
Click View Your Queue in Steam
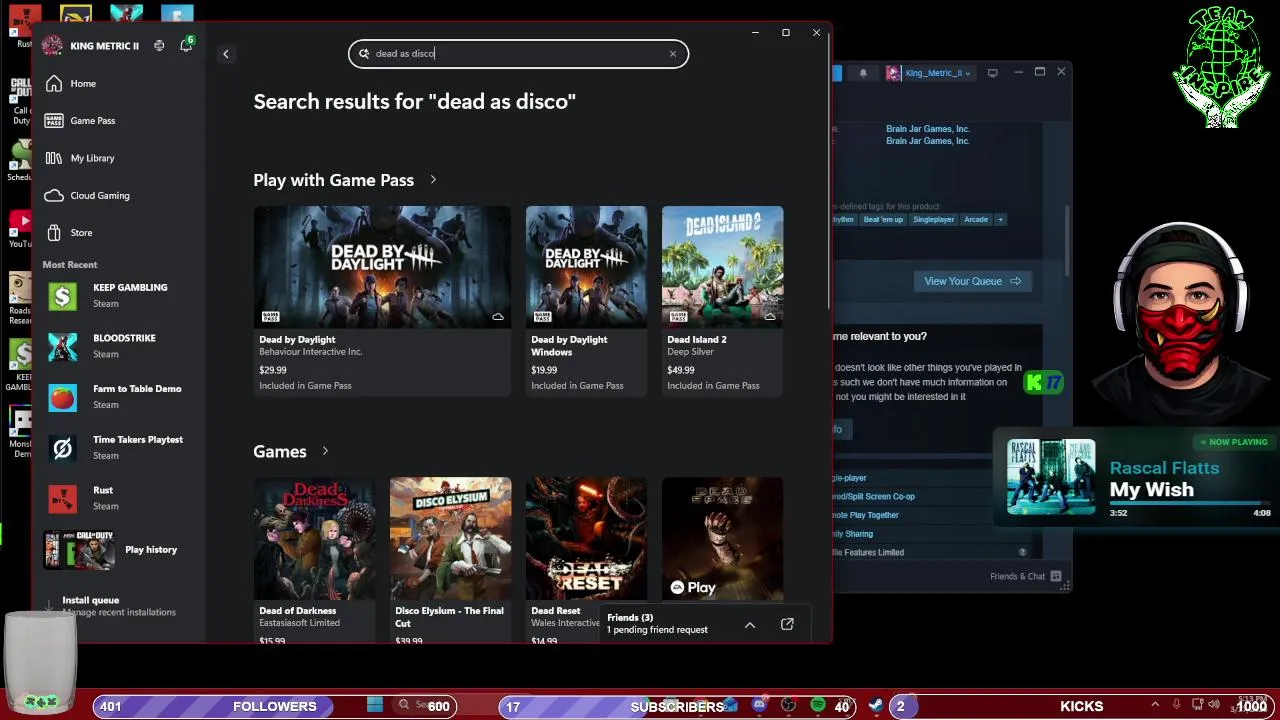pos(972,281)
